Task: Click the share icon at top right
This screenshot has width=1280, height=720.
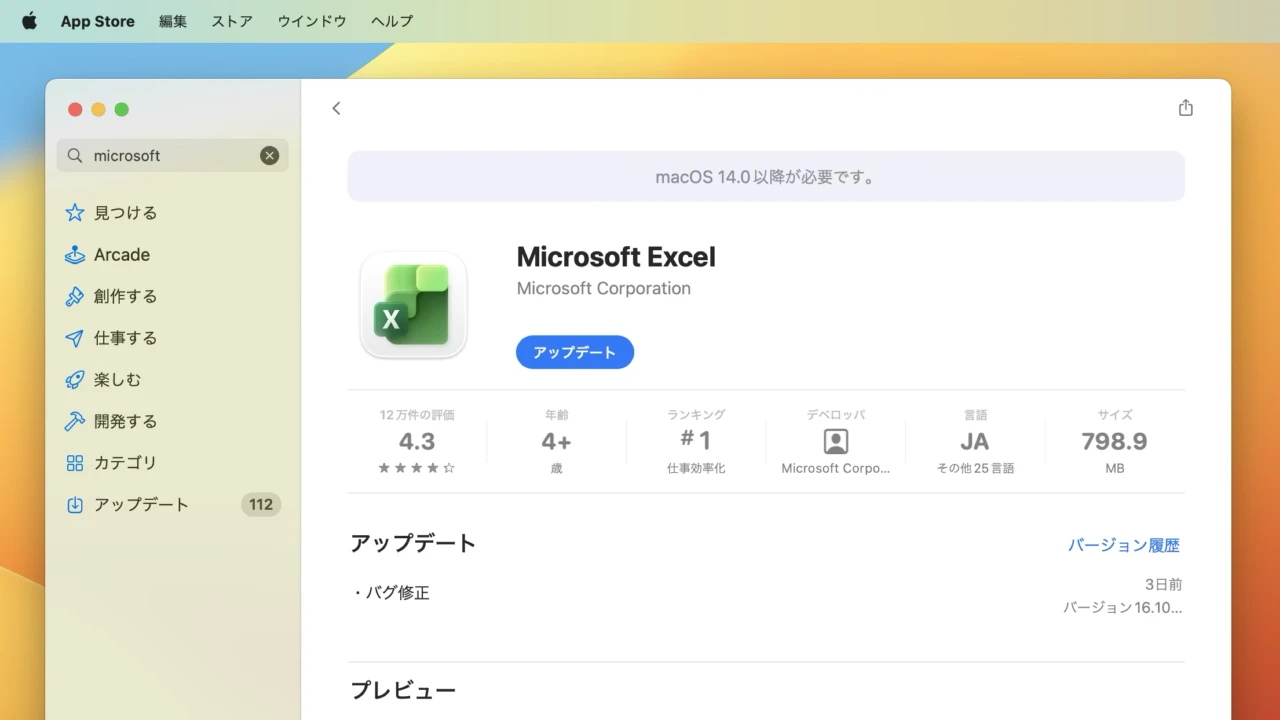Action: 1185,108
